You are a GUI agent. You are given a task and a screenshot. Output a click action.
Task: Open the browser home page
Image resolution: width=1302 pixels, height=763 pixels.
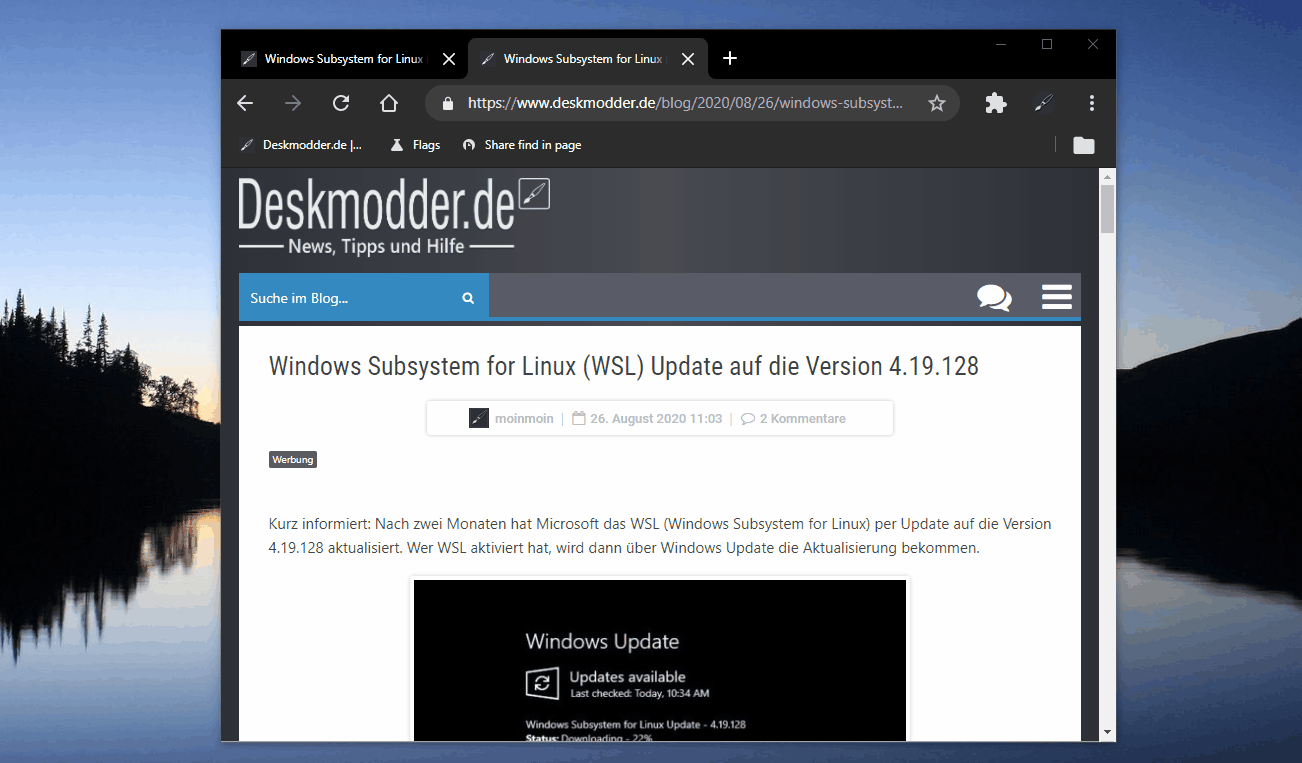pos(389,103)
